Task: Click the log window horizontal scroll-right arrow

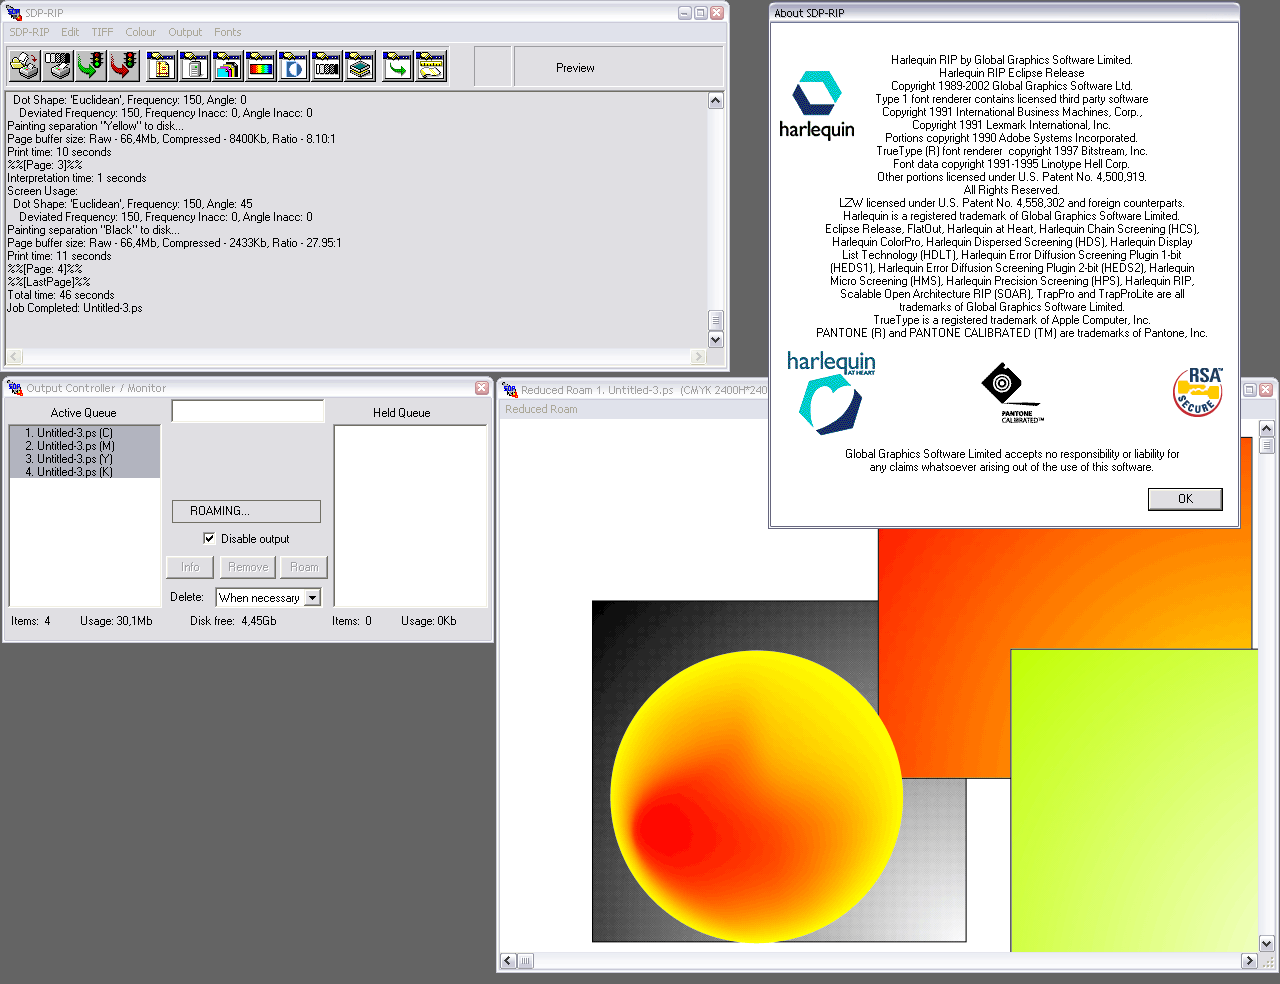Action: coord(698,357)
